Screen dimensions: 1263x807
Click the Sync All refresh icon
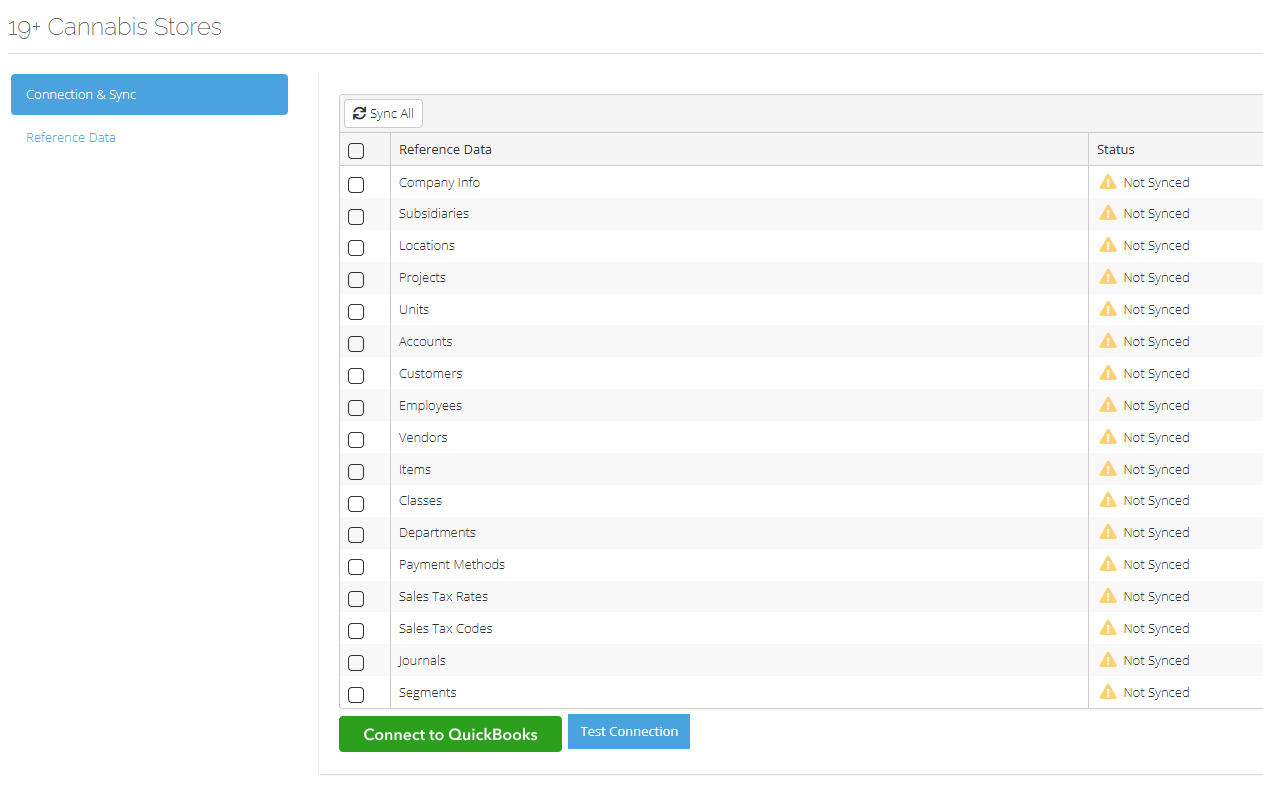point(360,114)
